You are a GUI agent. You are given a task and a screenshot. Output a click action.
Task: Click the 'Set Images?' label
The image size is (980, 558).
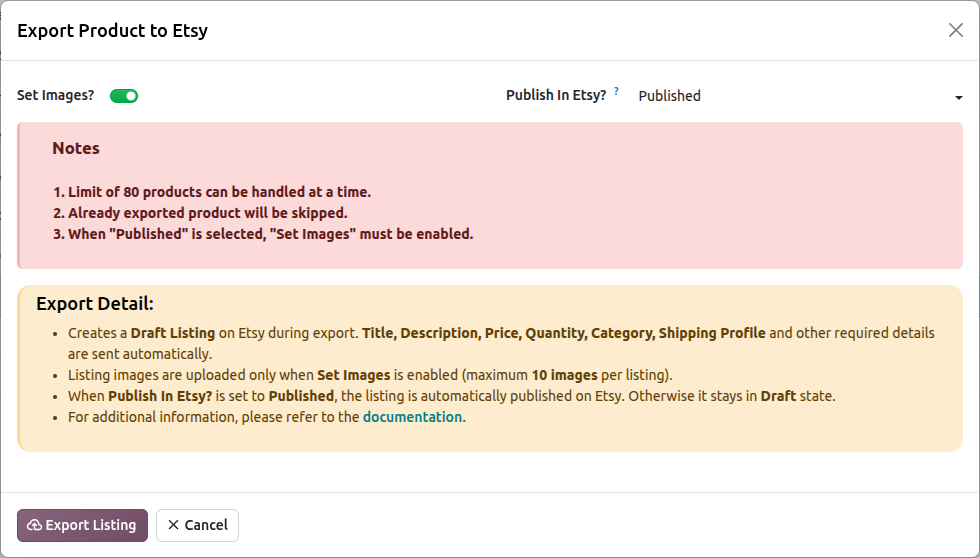pos(56,96)
